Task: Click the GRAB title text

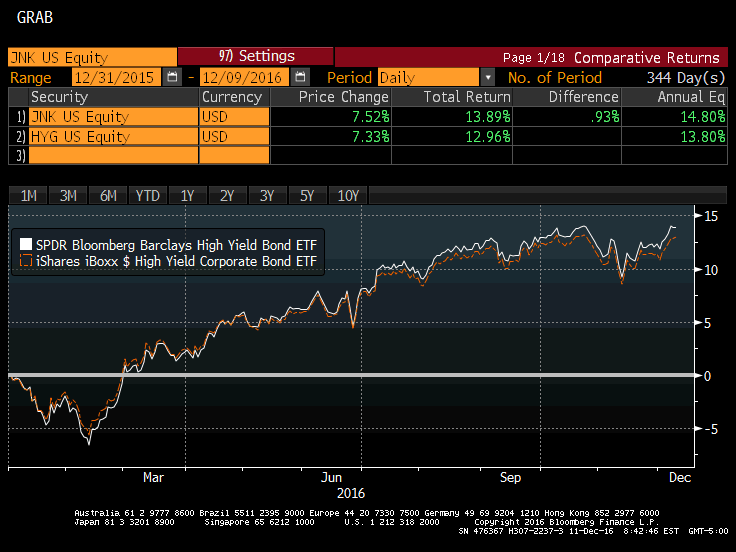Action: [35, 17]
